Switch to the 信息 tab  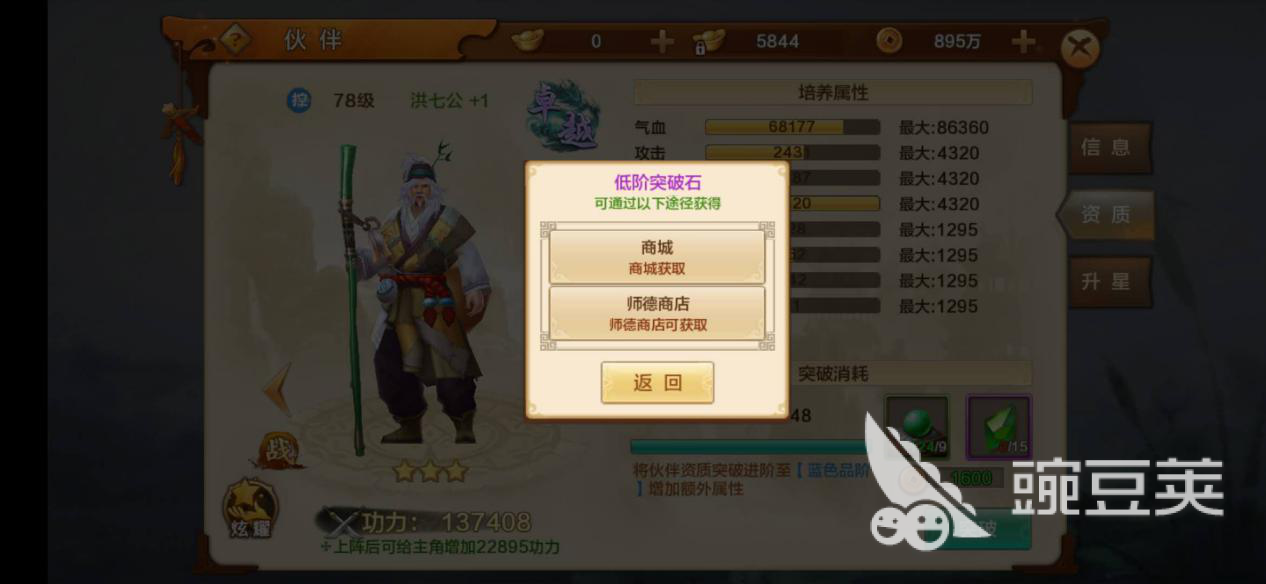1108,148
